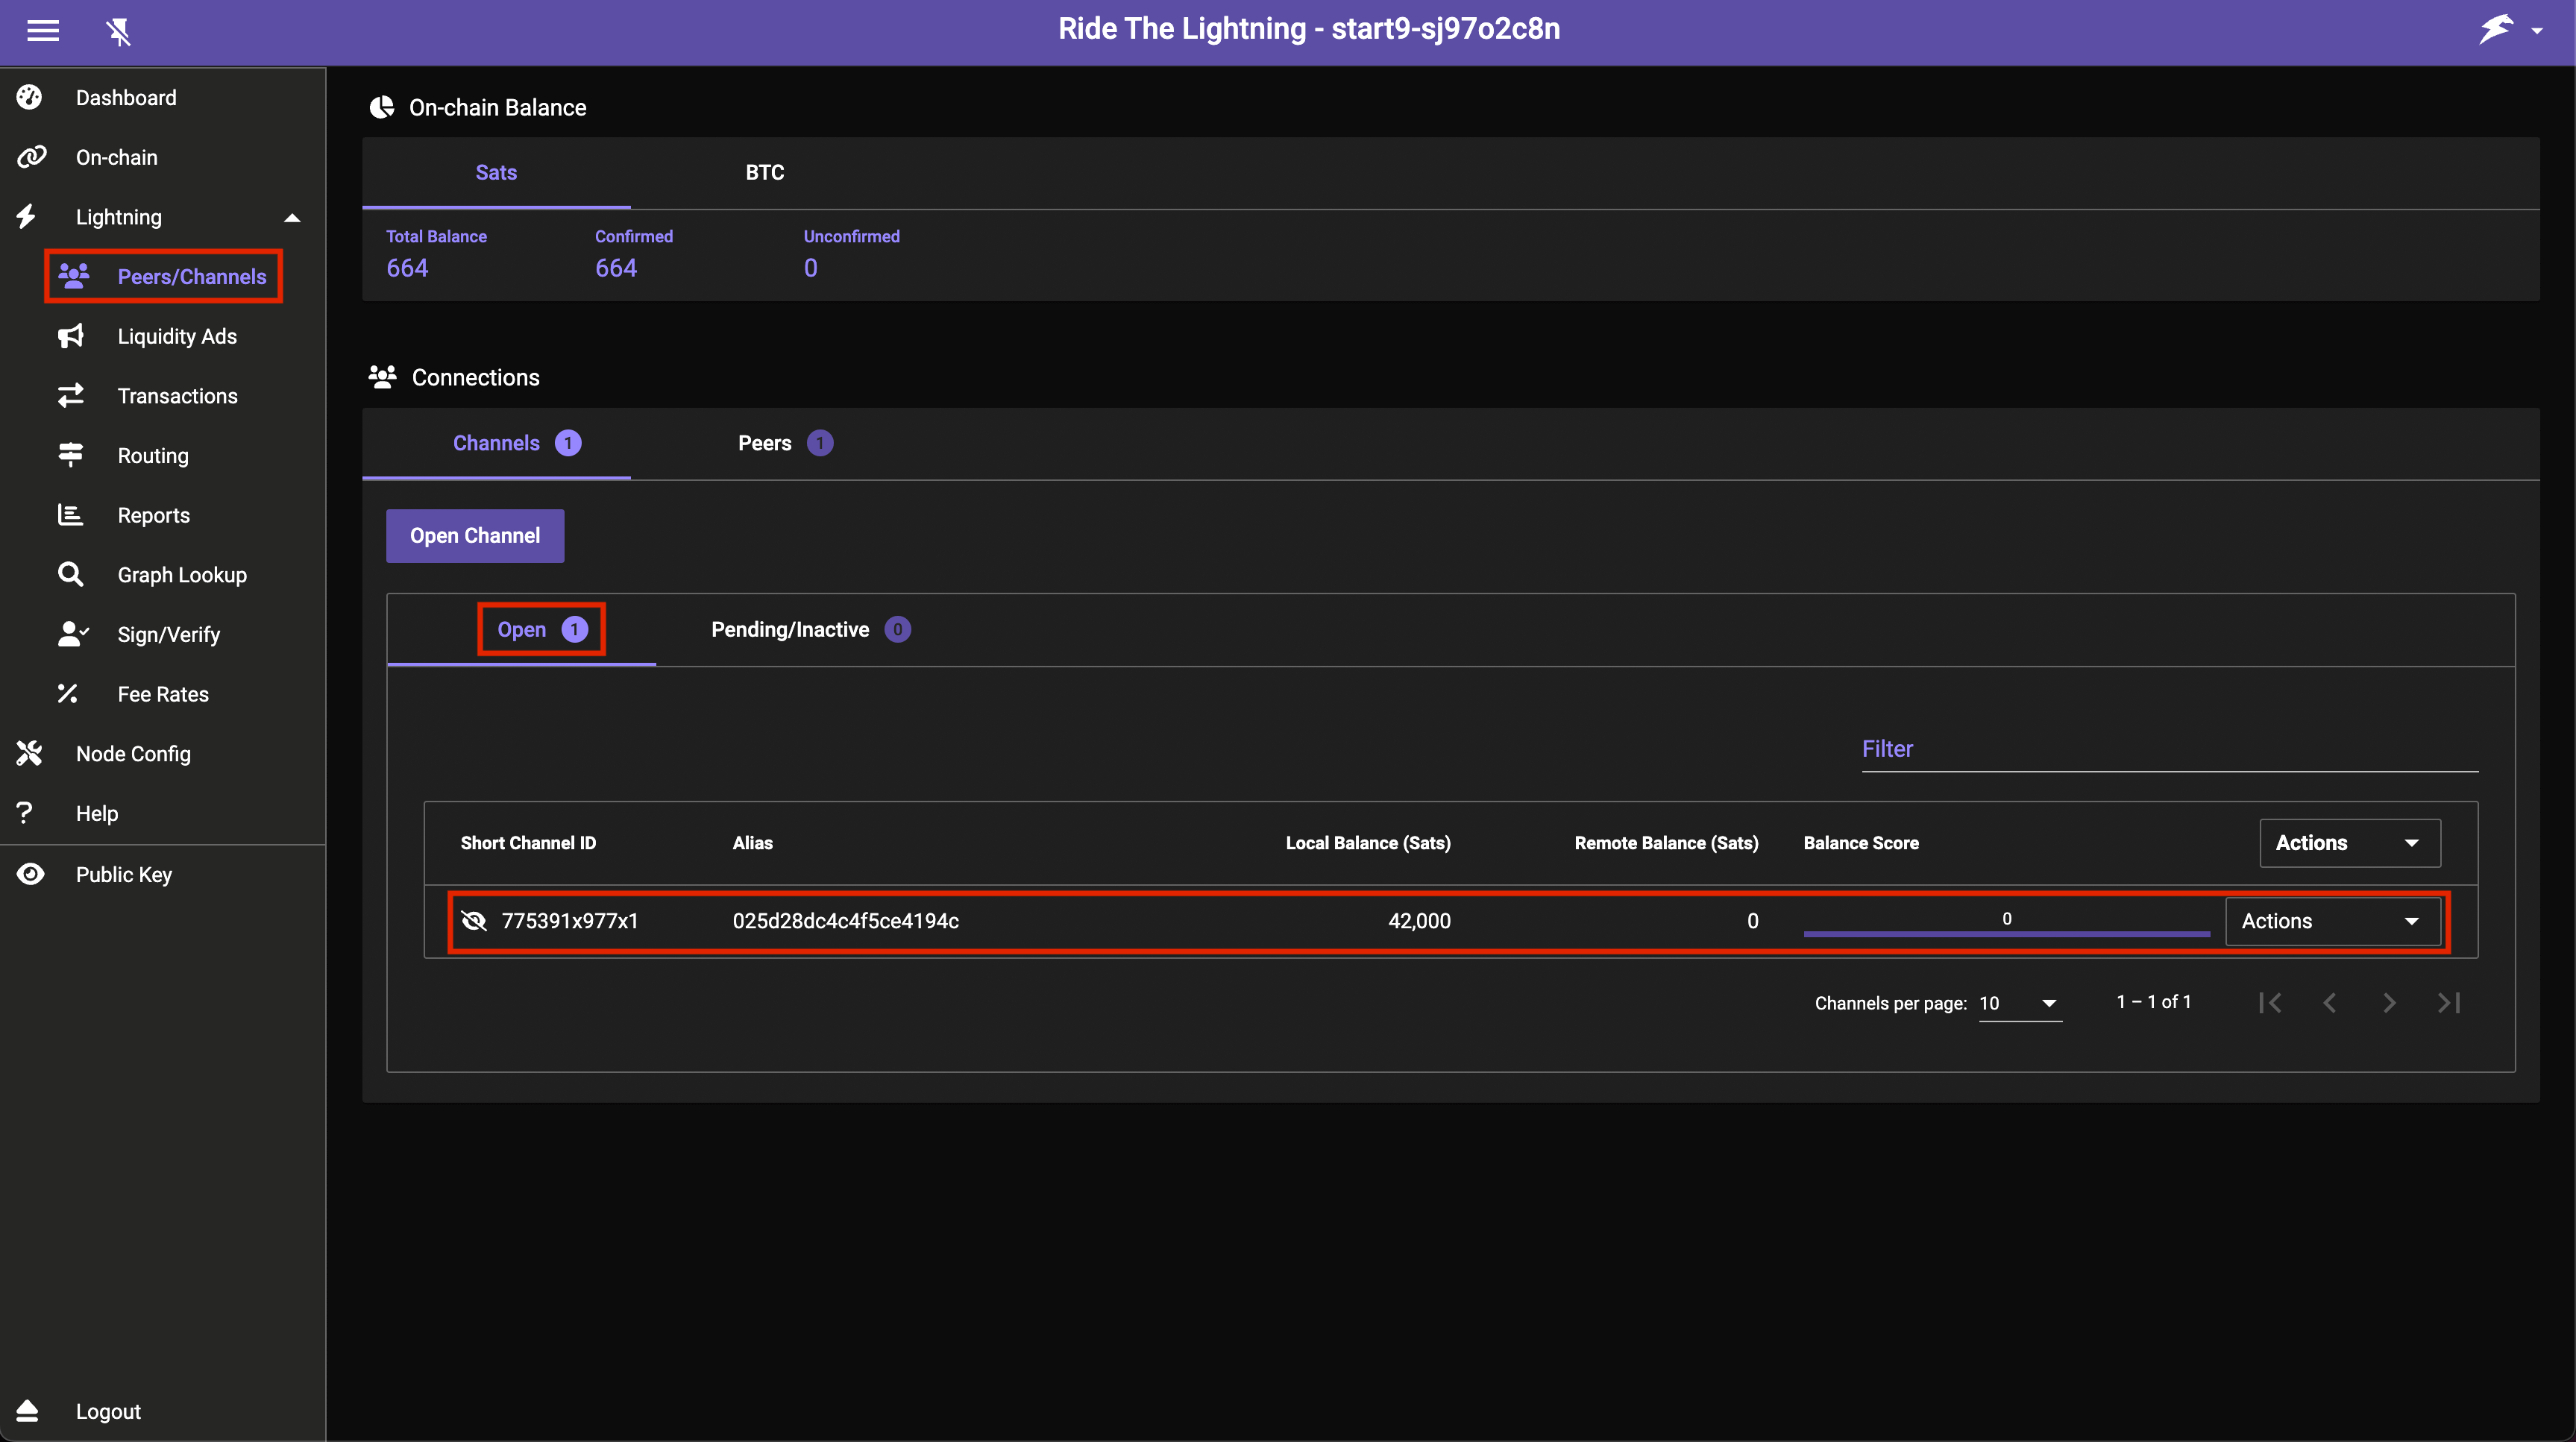This screenshot has height=1442, width=2576.
Task: Open Liquidity Ads via megaphone icon
Action: coord(70,336)
